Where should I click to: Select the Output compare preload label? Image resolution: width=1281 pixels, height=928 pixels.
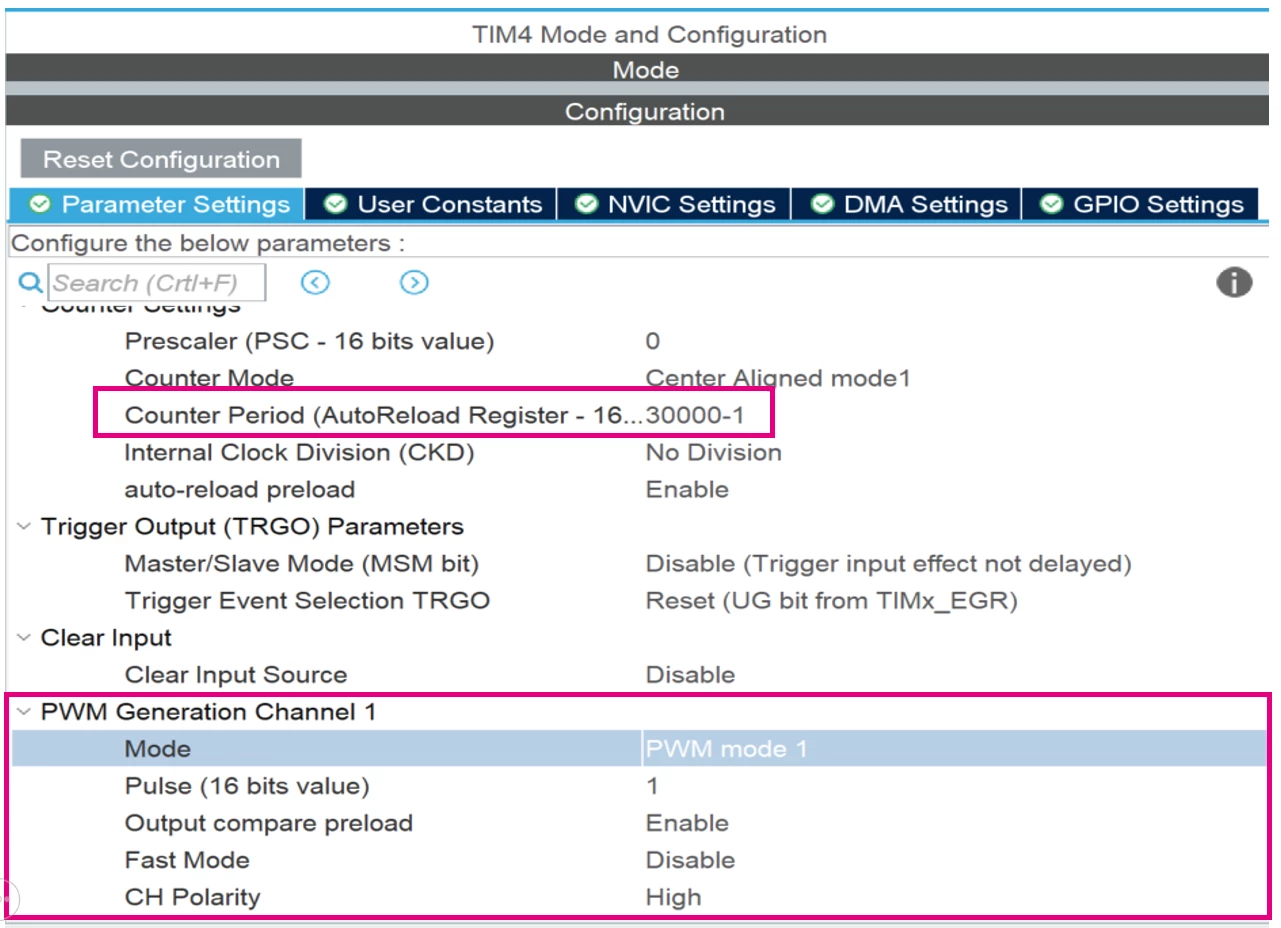[268, 823]
